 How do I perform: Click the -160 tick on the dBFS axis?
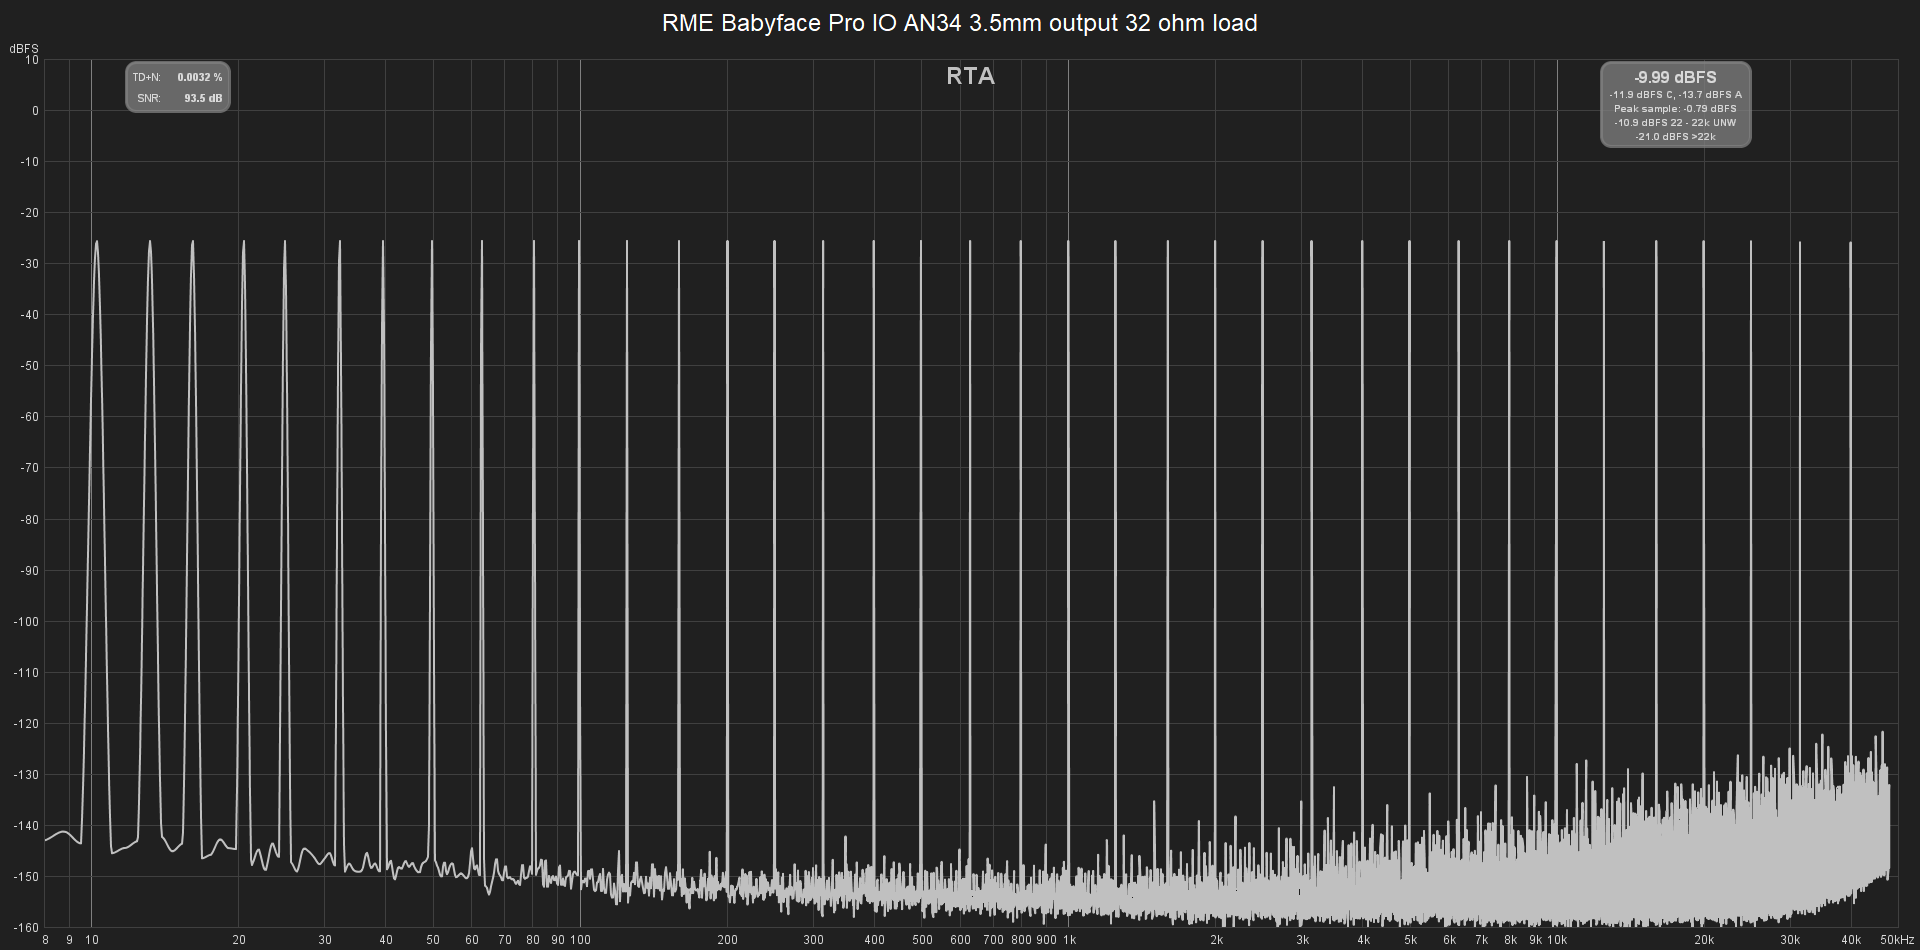pyautogui.click(x=27, y=928)
